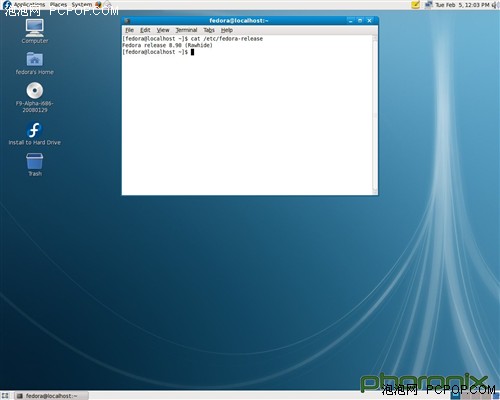The image size is (500, 400).
Task: Open the mail launcher beside Firefox
Action: pos(108,5)
